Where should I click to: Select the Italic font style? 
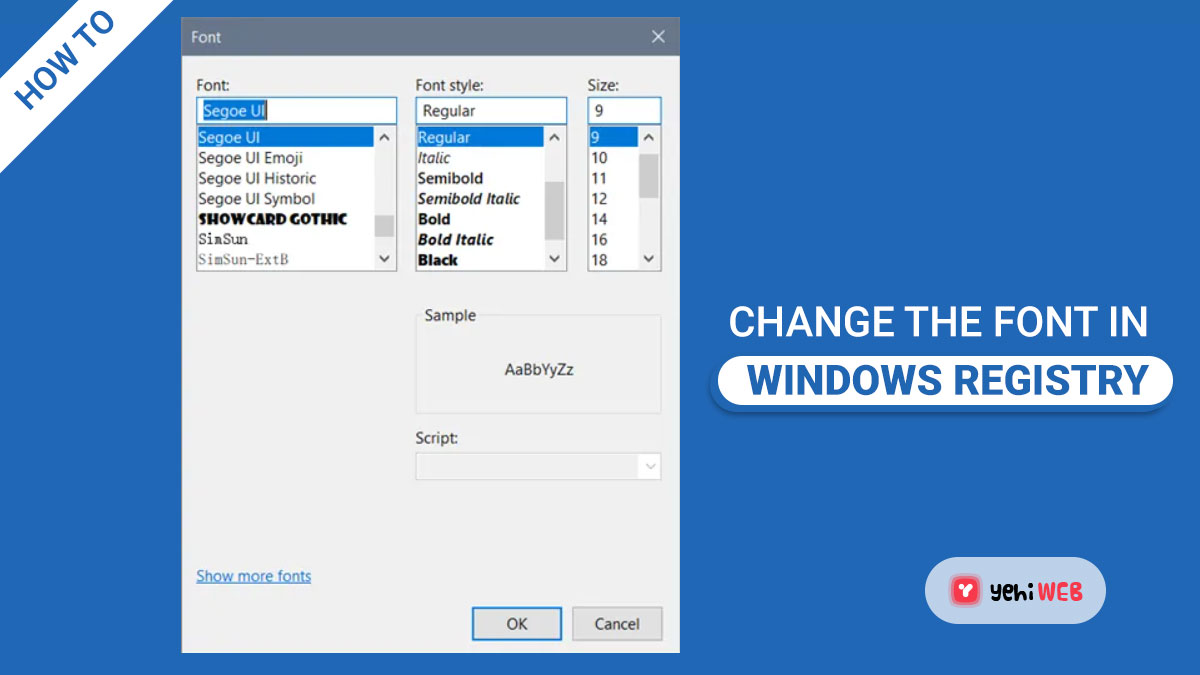[429, 157]
